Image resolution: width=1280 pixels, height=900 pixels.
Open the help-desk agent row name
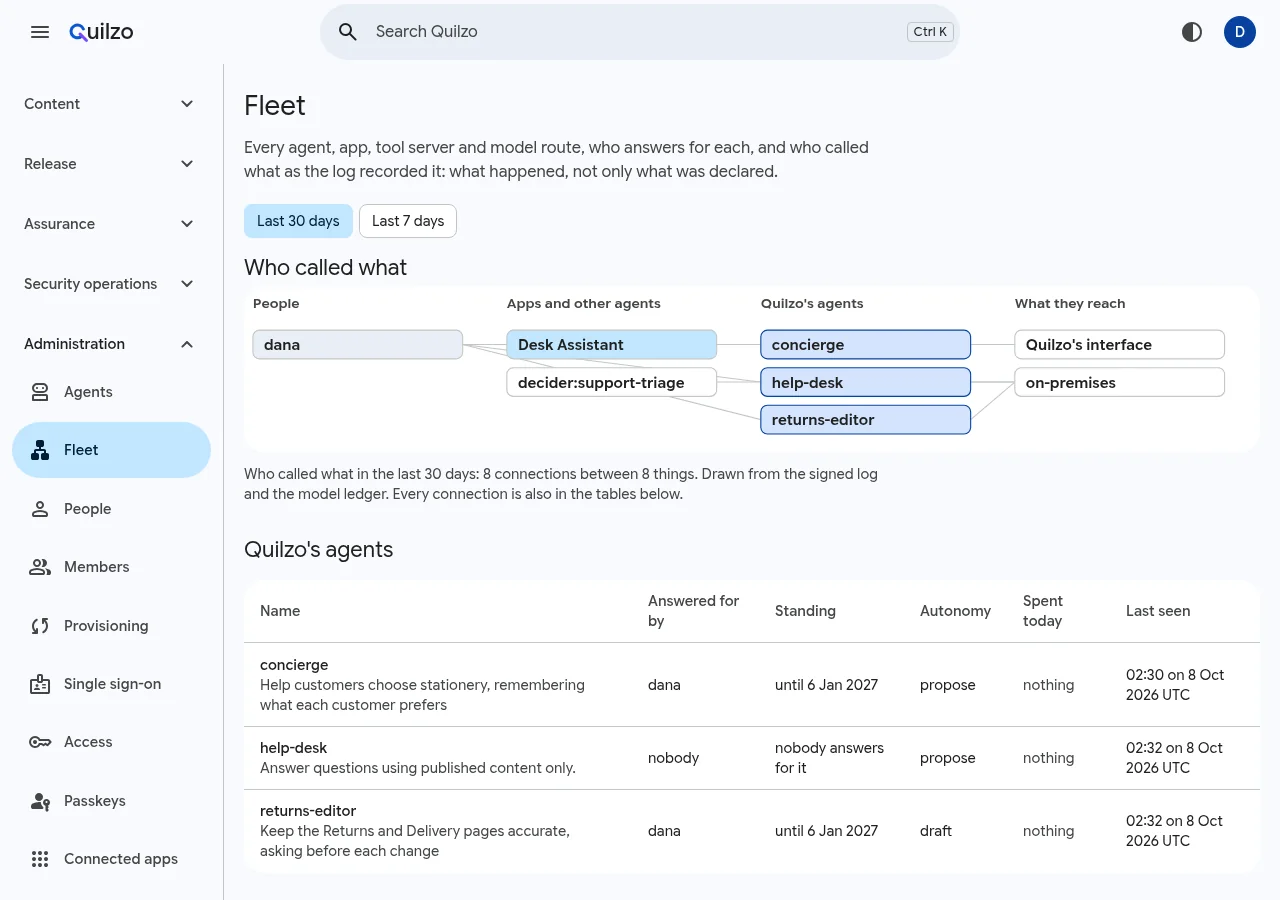[x=293, y=748]
